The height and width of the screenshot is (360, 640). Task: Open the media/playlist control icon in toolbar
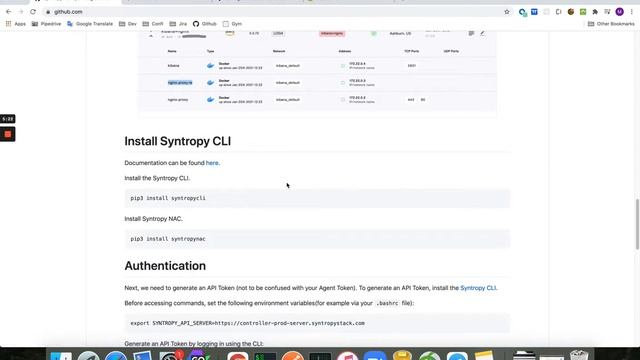pyautogui.click(x=607, y=12)
